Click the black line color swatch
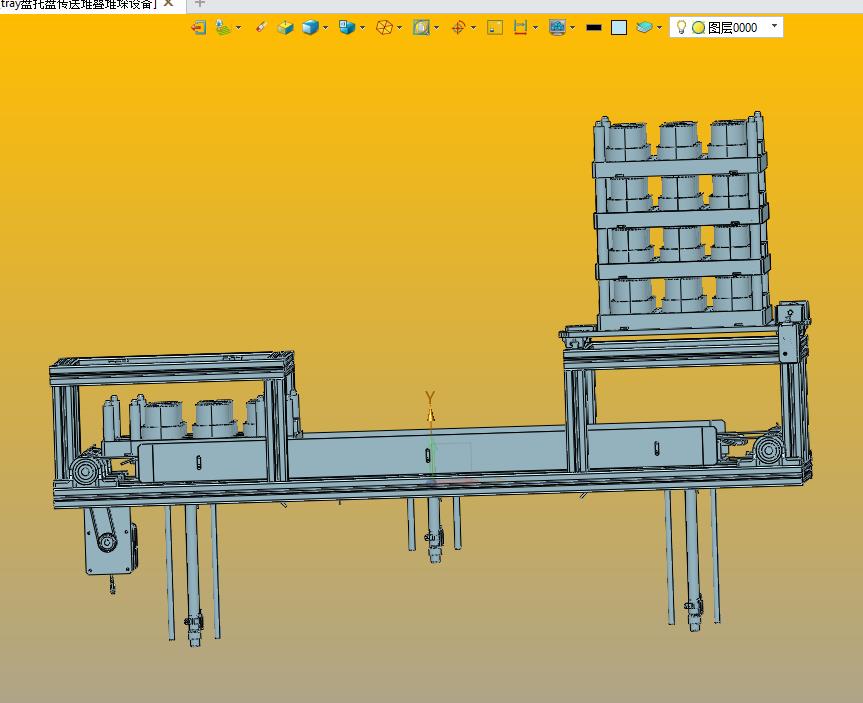This screenshot has width=863, height=703. pyautogui.click(x=593, y=28)
